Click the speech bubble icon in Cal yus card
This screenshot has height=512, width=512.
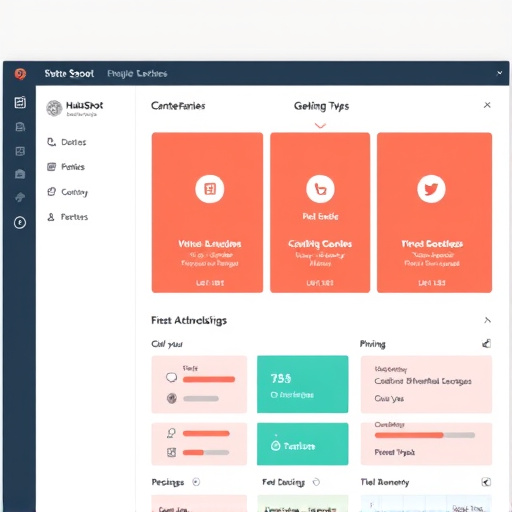point(171,378)
